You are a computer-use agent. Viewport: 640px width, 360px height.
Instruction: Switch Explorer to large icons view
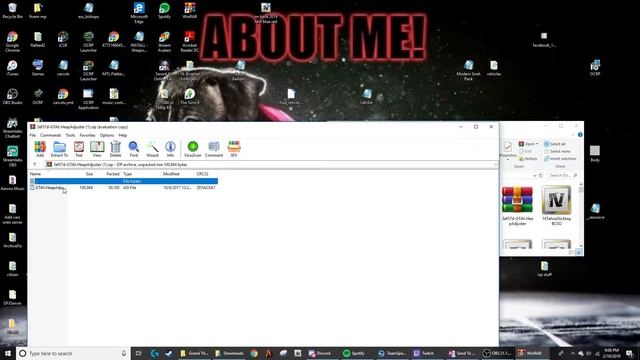coord(579,253)
